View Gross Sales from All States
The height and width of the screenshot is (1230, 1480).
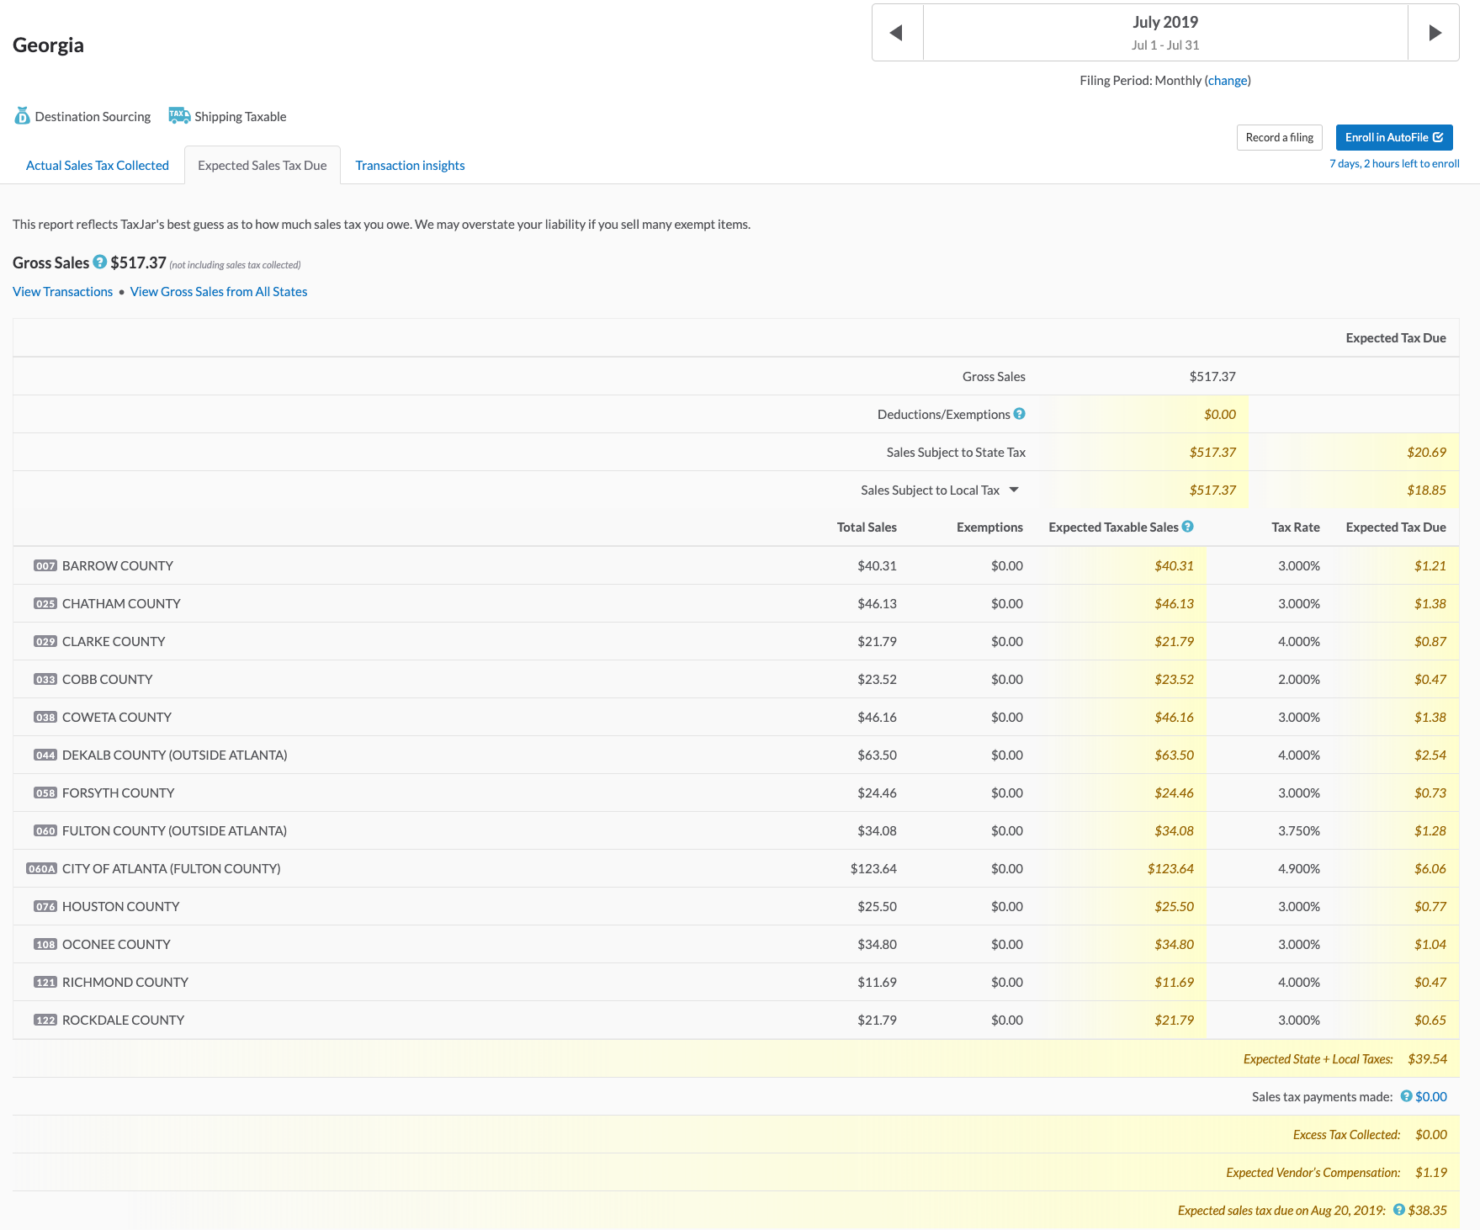[218, 291]
